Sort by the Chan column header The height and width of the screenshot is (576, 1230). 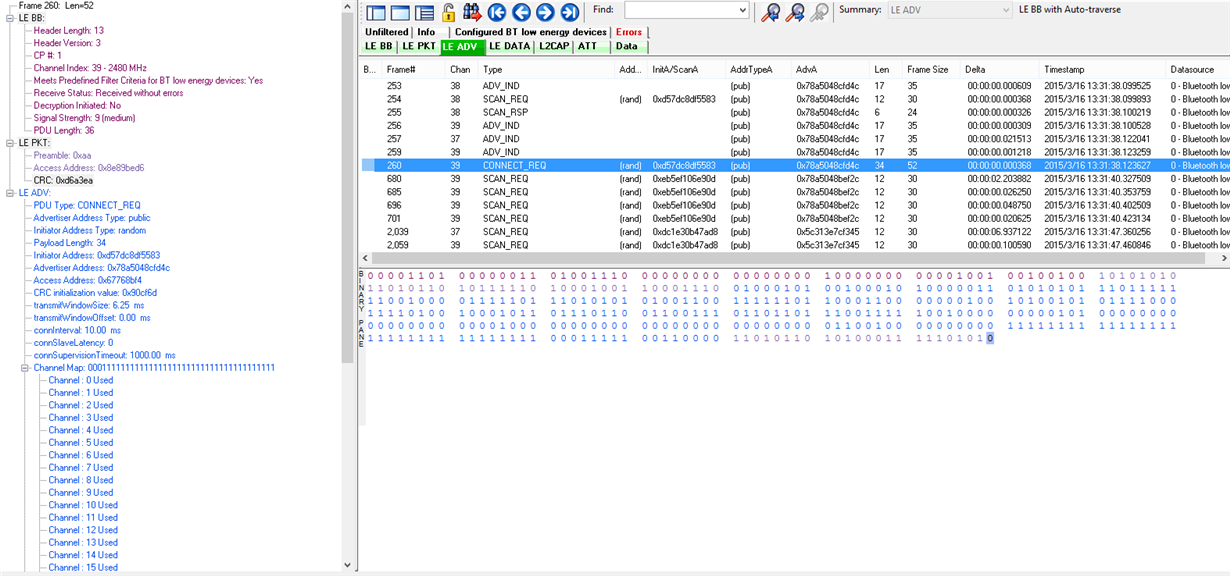tap(462, 70)
